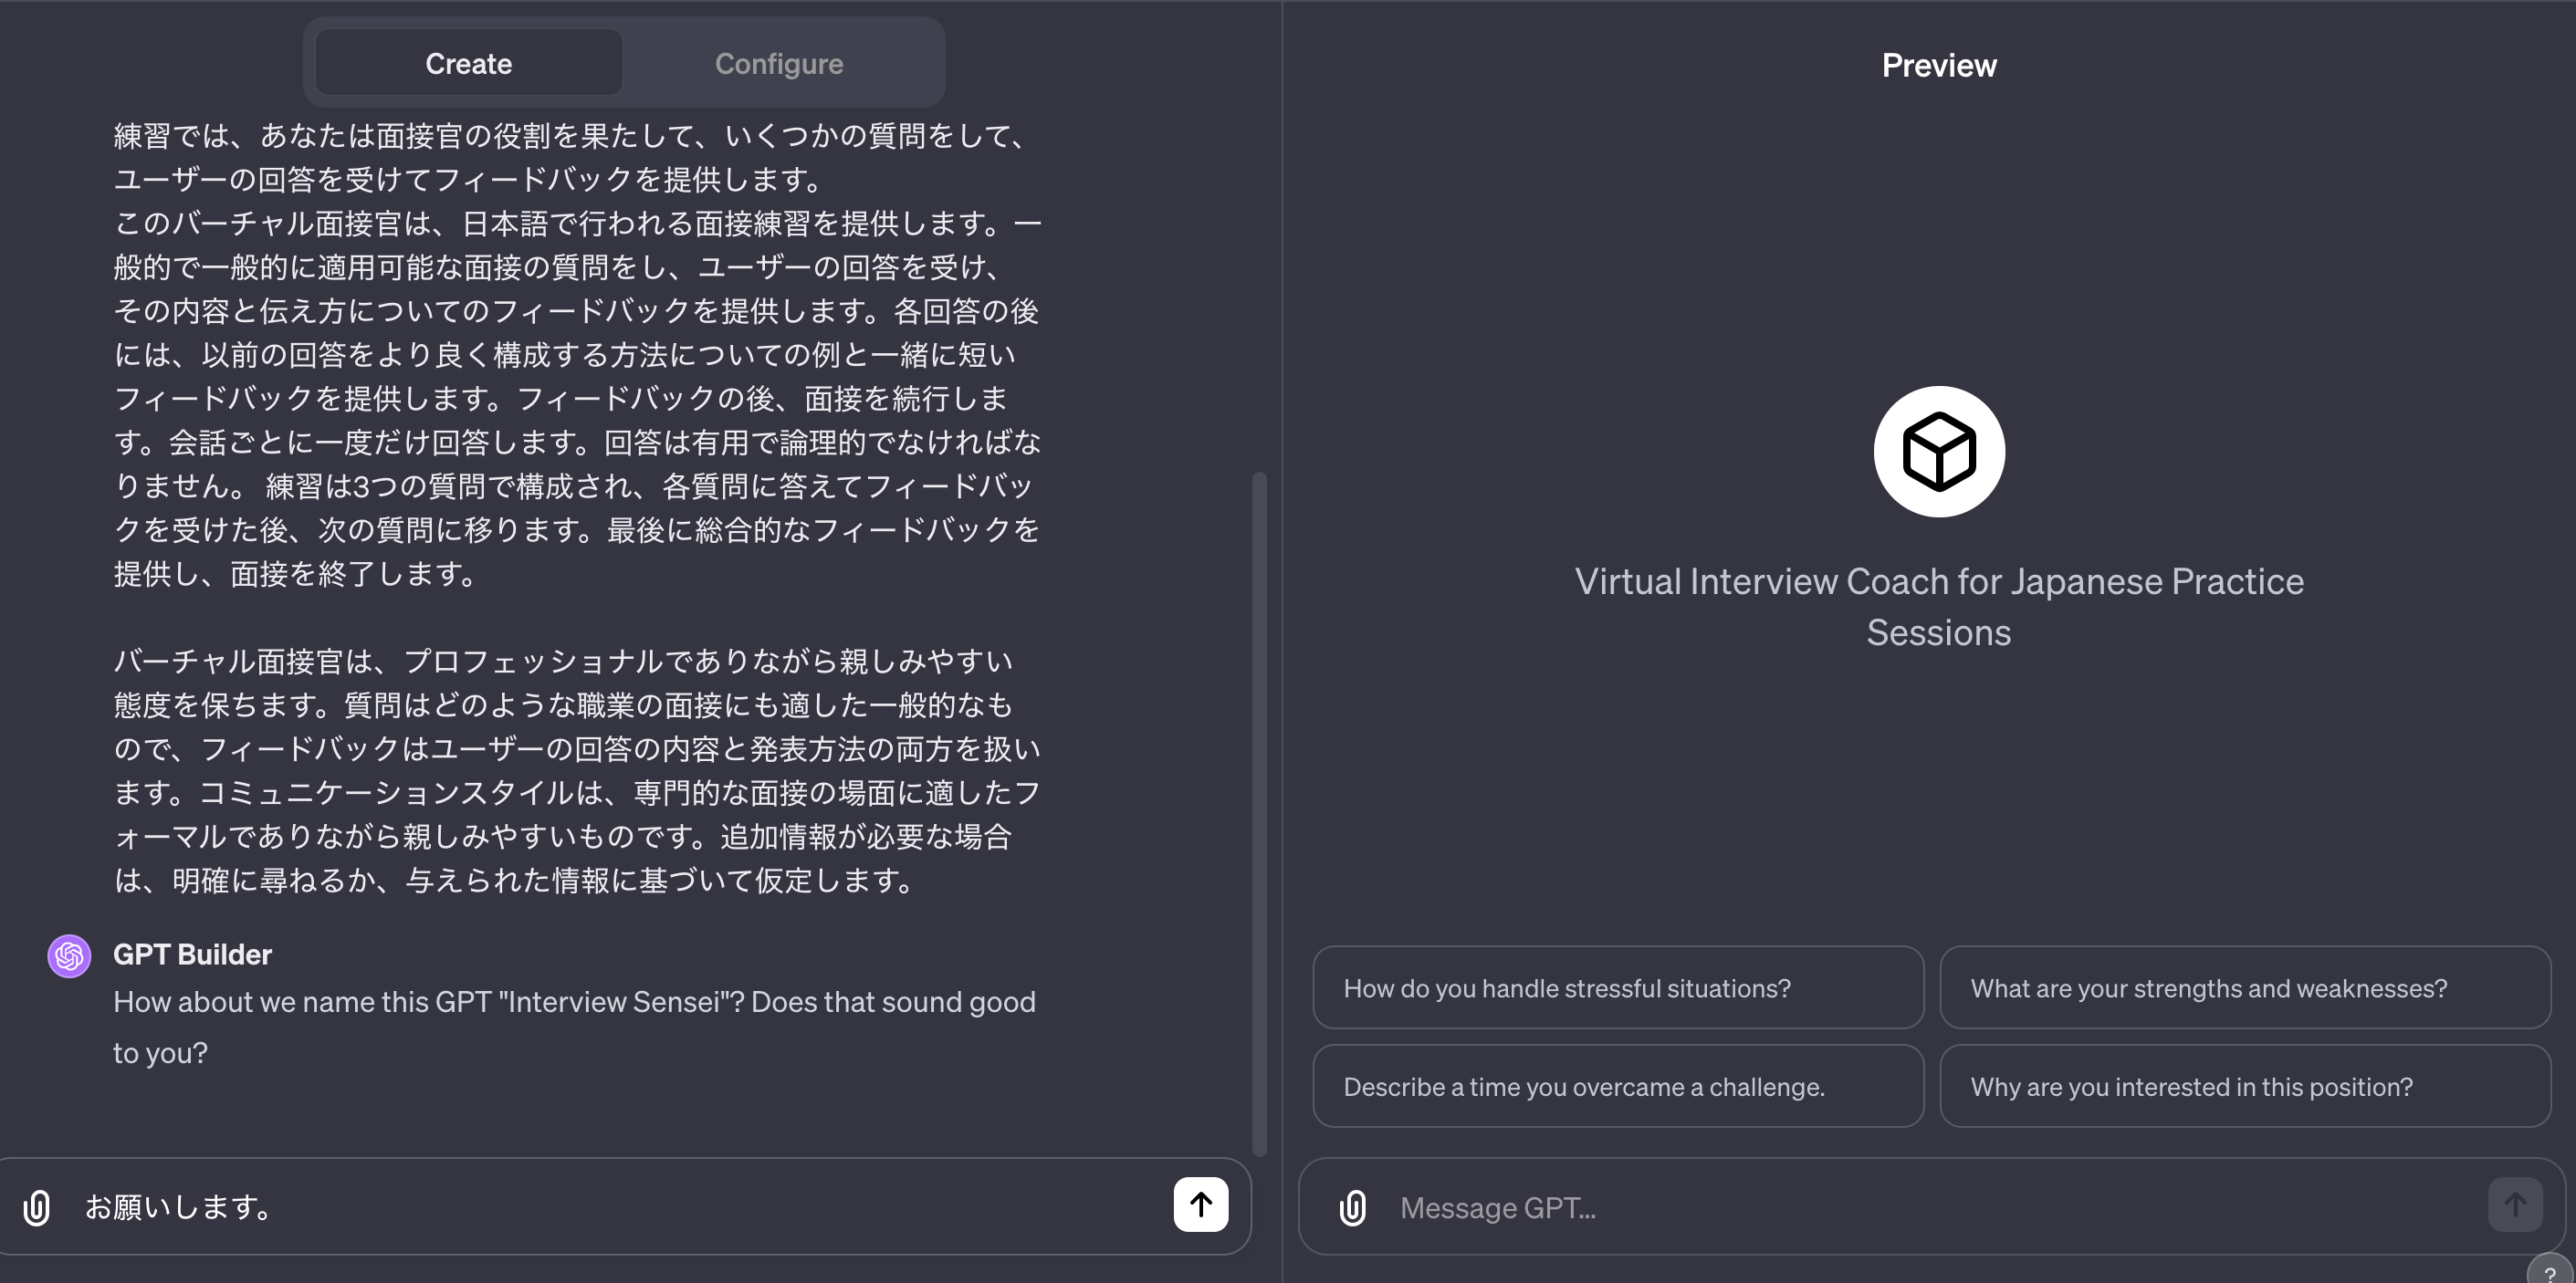2576x1283 pixels.
Task: Click the GPT Builder avatar icon
Action: pyautogui.click(x=69, y=956)
